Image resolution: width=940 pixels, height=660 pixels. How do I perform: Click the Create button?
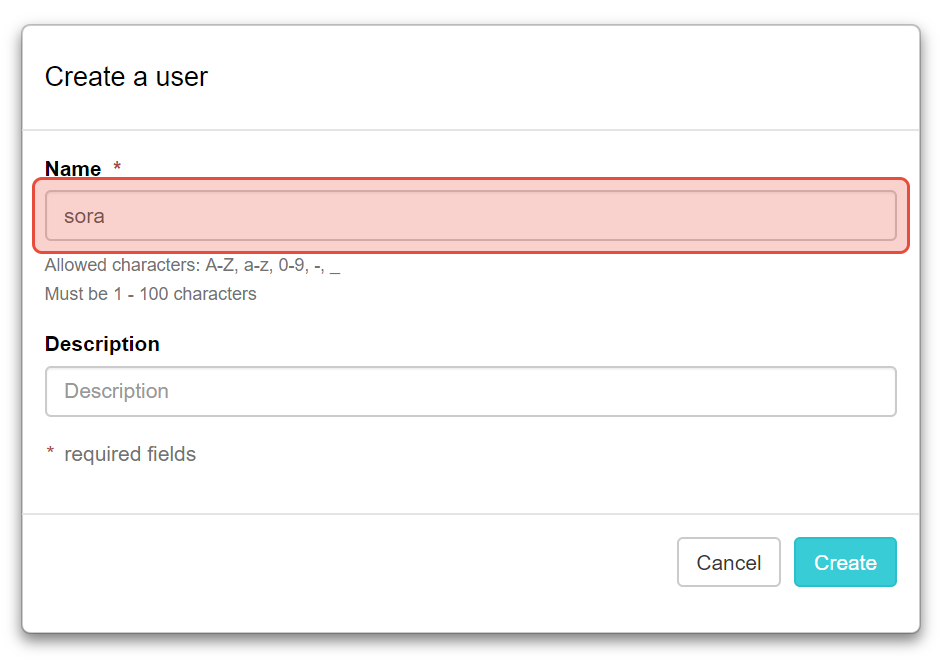point(845,563)
